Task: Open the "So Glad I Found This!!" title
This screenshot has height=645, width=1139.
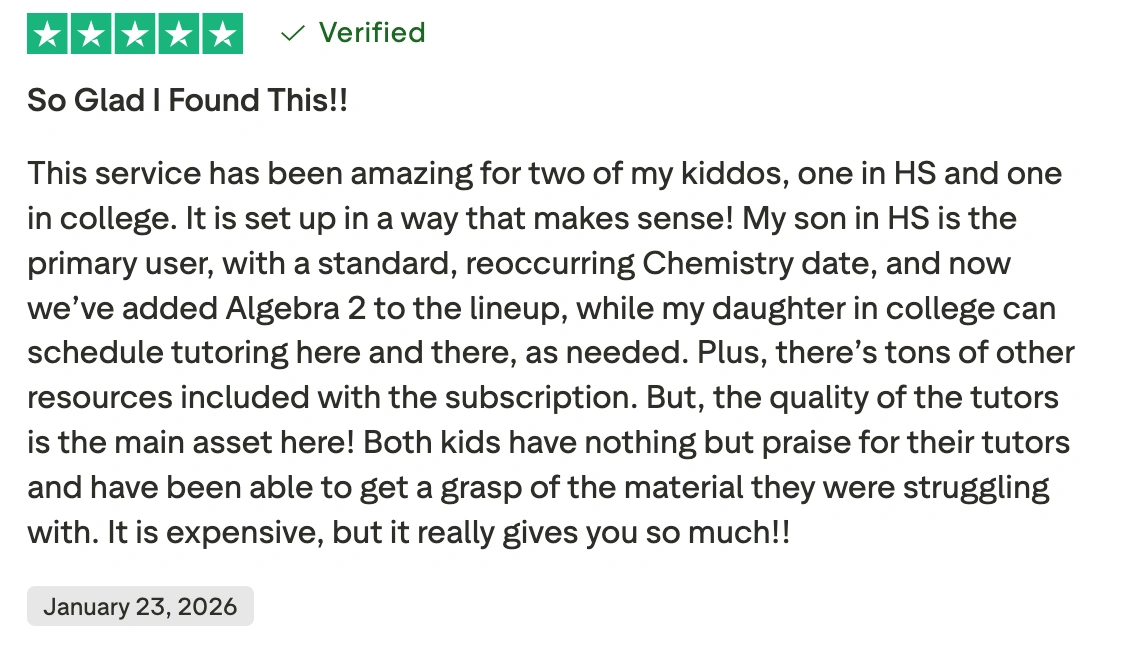Action: click(187, 101)
